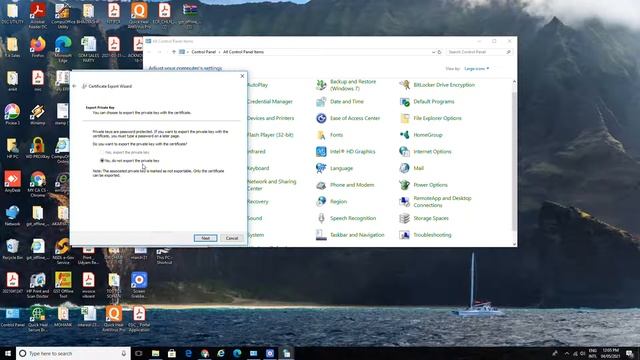This screenshot has height=360, width=640.
Task: Click the taskbar microphone search icon
Action: coord(124,353)
